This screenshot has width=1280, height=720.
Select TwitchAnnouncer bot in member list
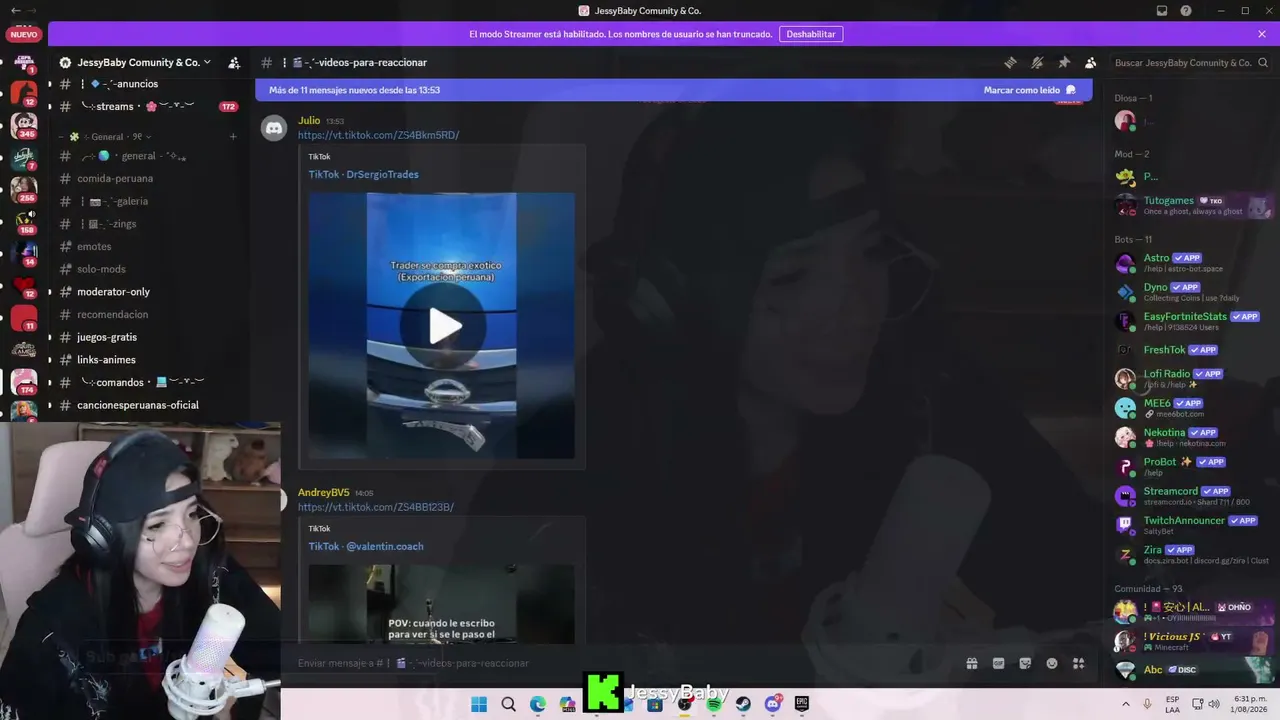pos(1193,525)
